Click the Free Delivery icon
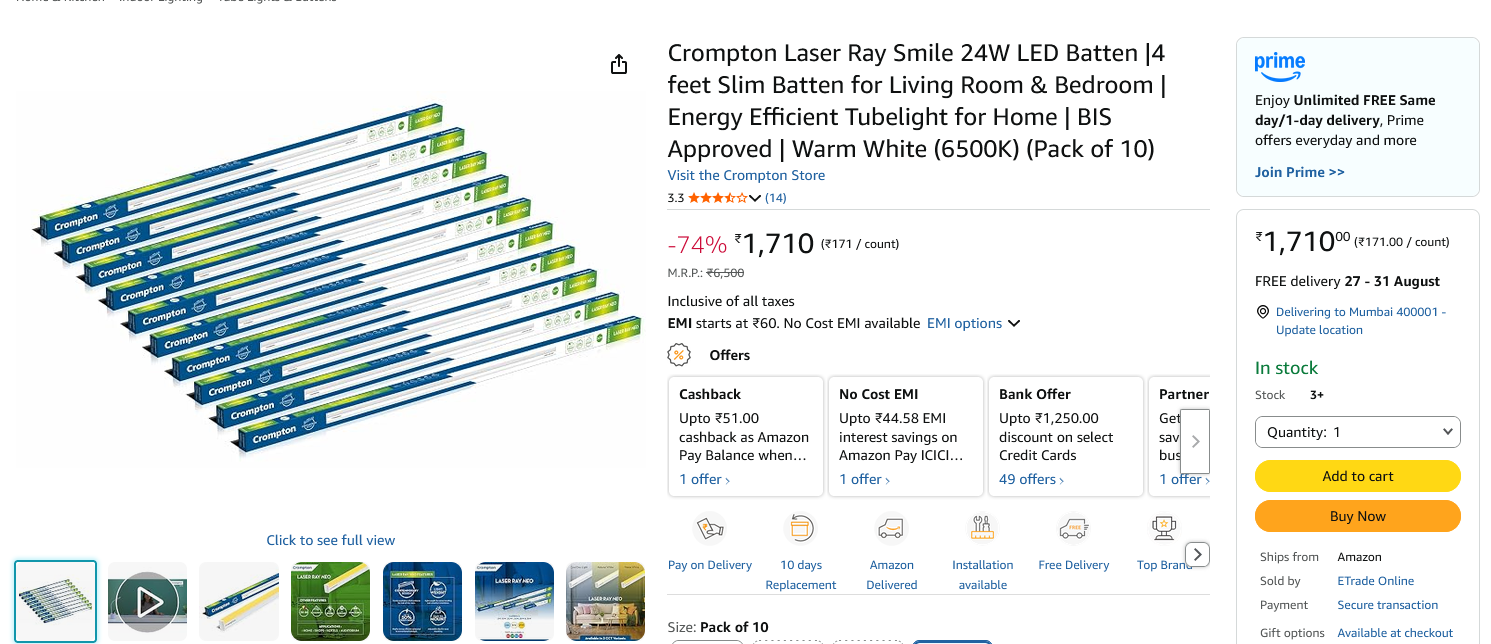The image size is (1491, 644). click(1073, 528)
